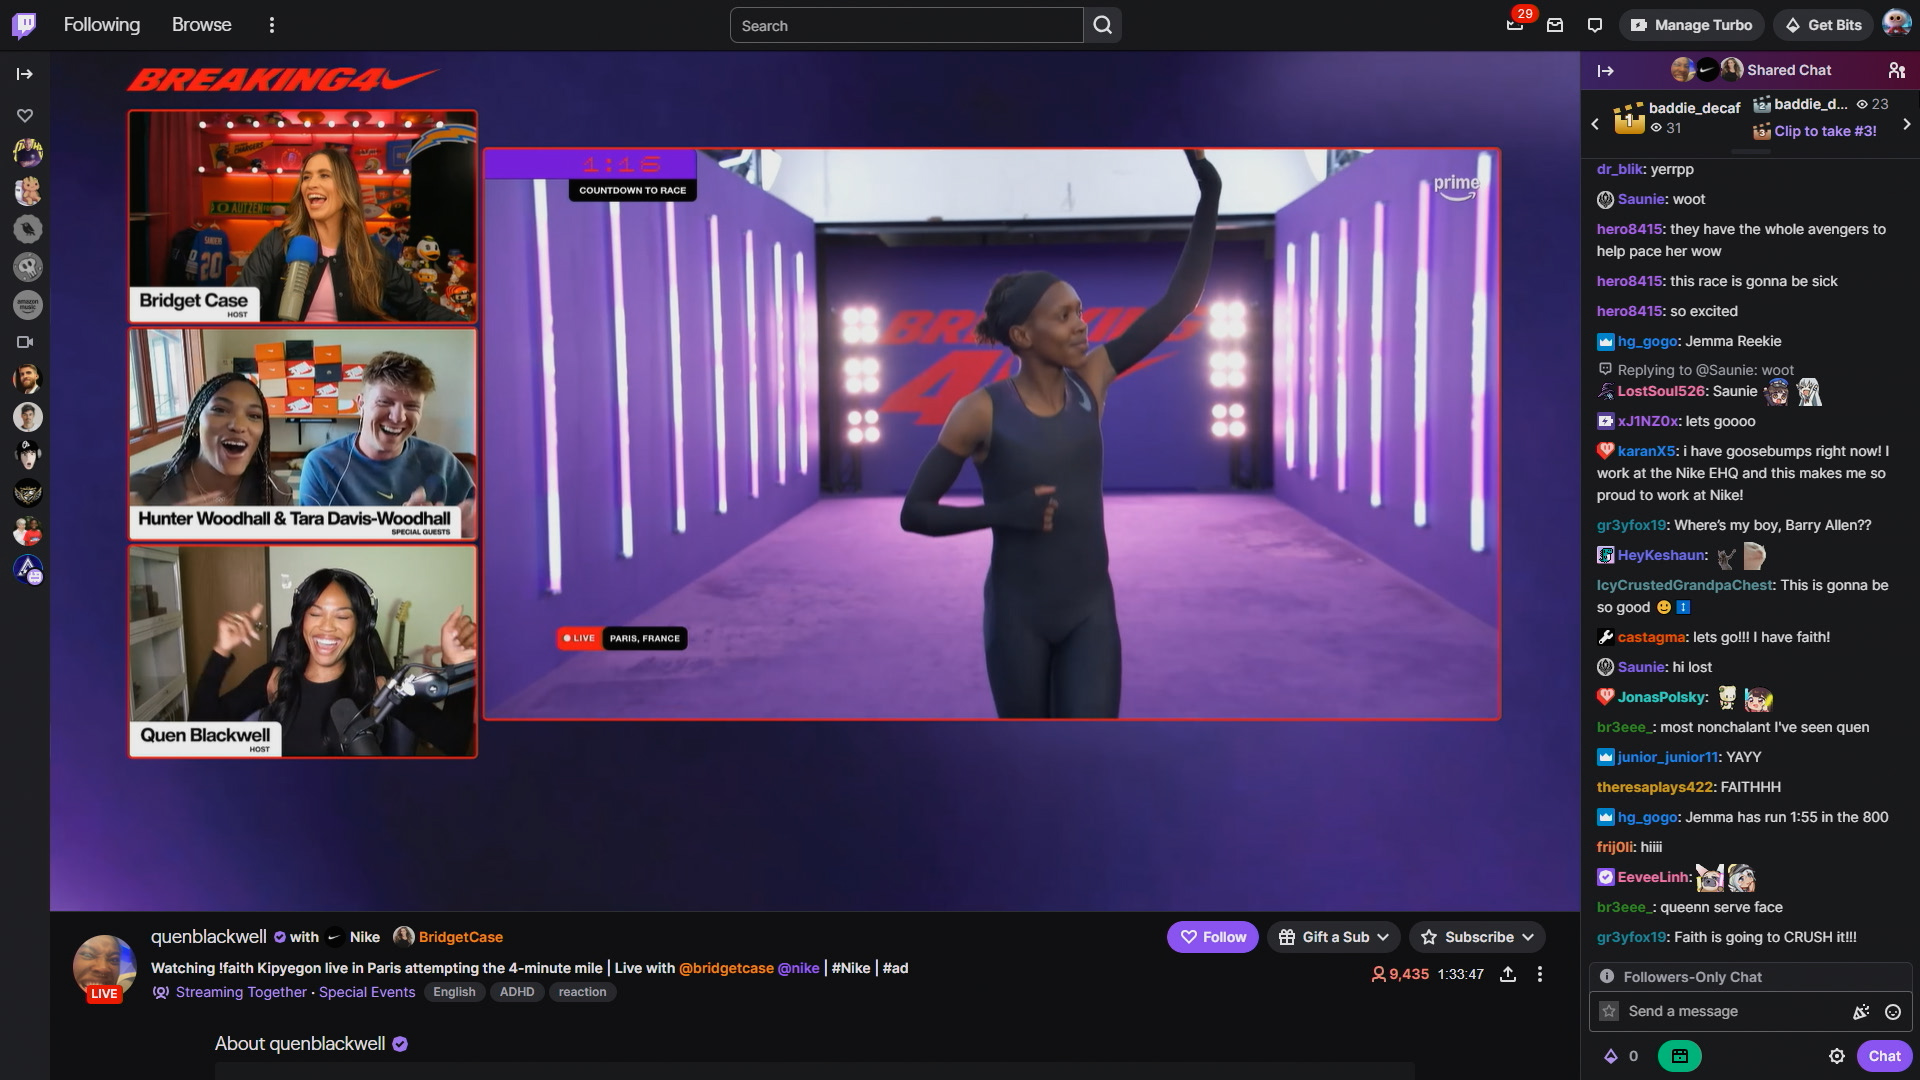Open the Prime loot notifications icon

pos(1515,25)
